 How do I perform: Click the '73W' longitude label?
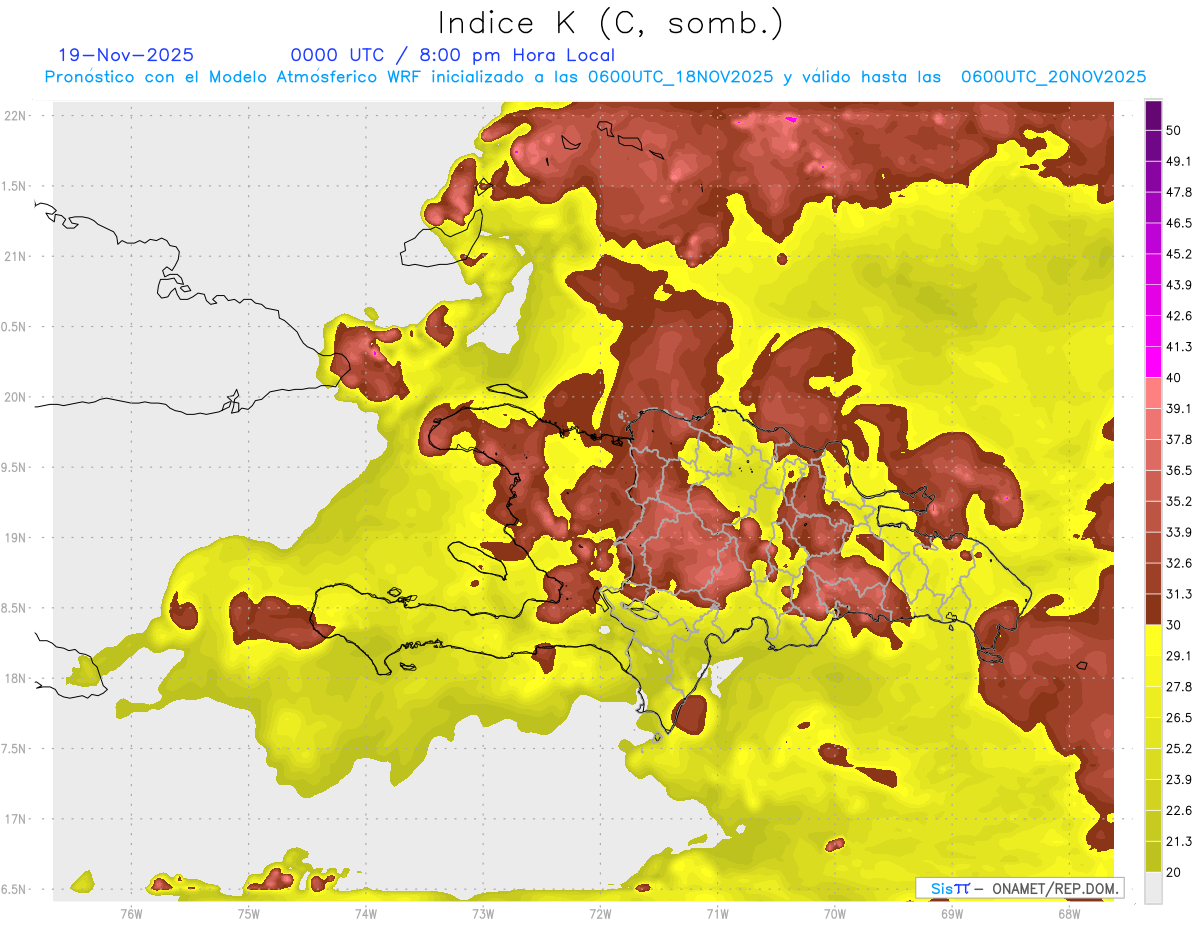(x=483, y=913)
